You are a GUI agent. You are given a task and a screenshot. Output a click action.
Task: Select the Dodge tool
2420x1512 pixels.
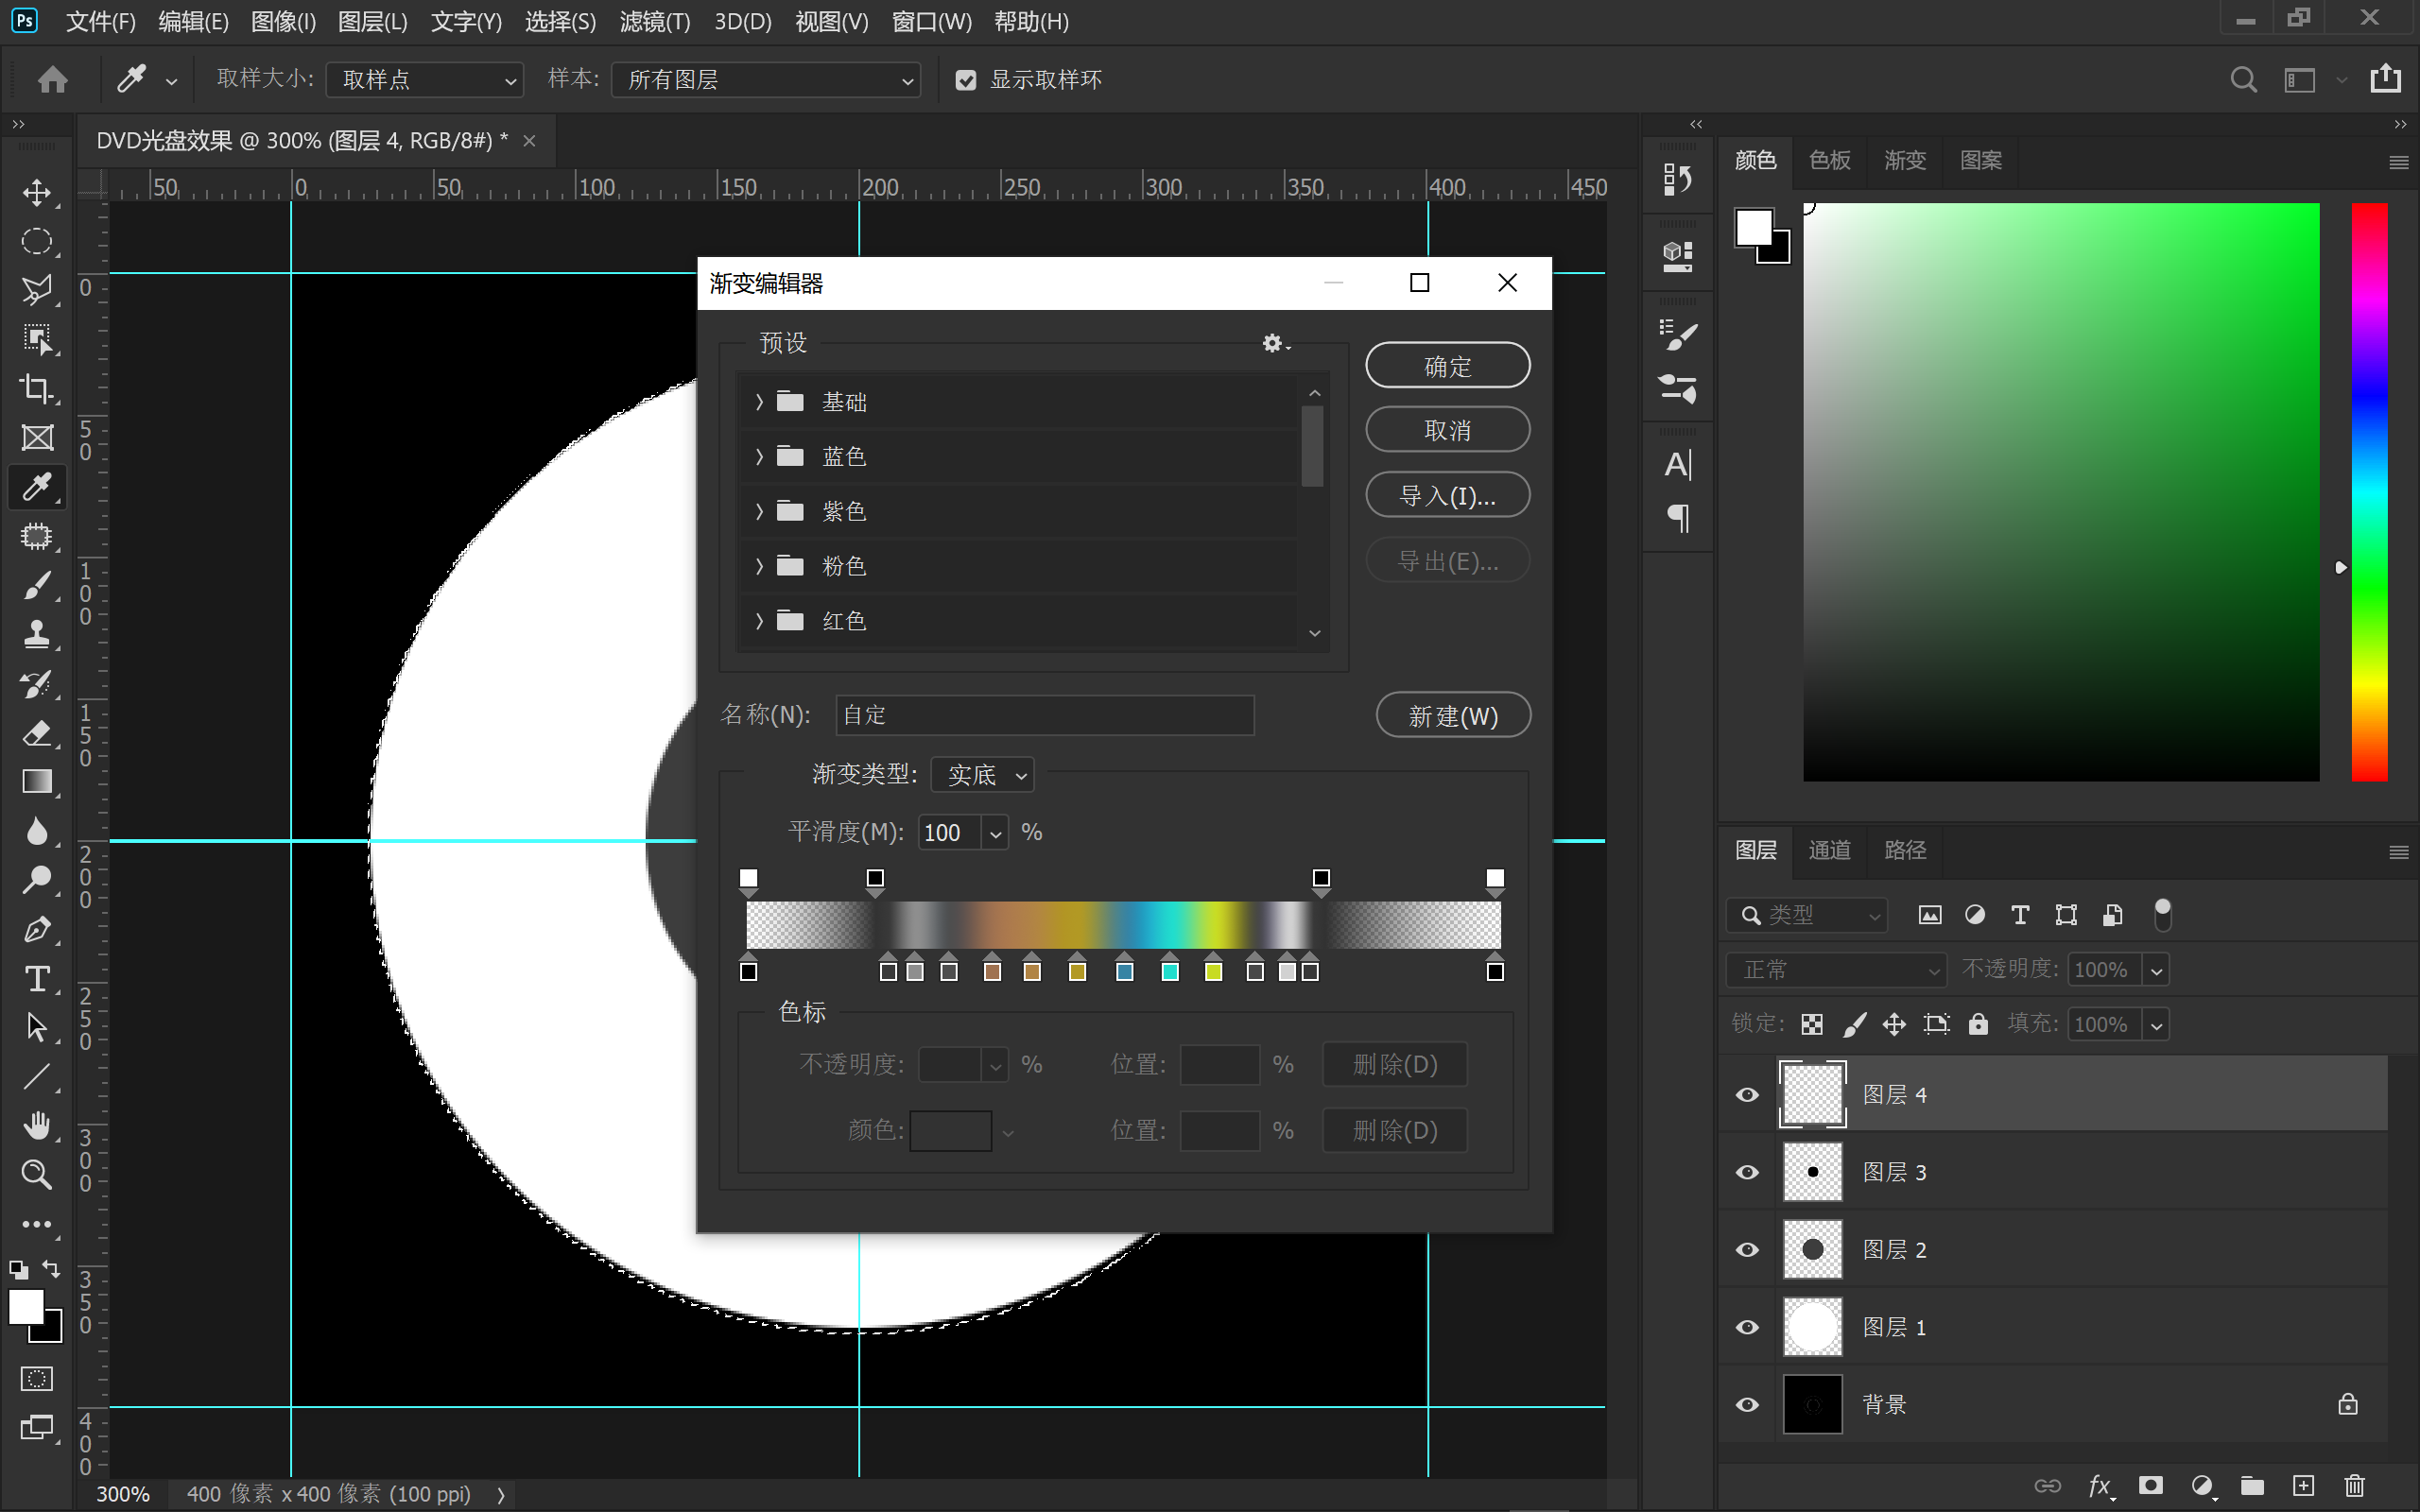click(37, 880)
